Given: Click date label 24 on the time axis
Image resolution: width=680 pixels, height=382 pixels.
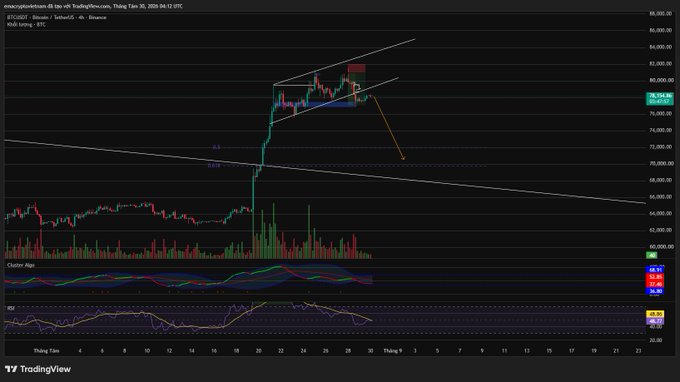Looking at the screenshot, I should [x=303, y=351].
